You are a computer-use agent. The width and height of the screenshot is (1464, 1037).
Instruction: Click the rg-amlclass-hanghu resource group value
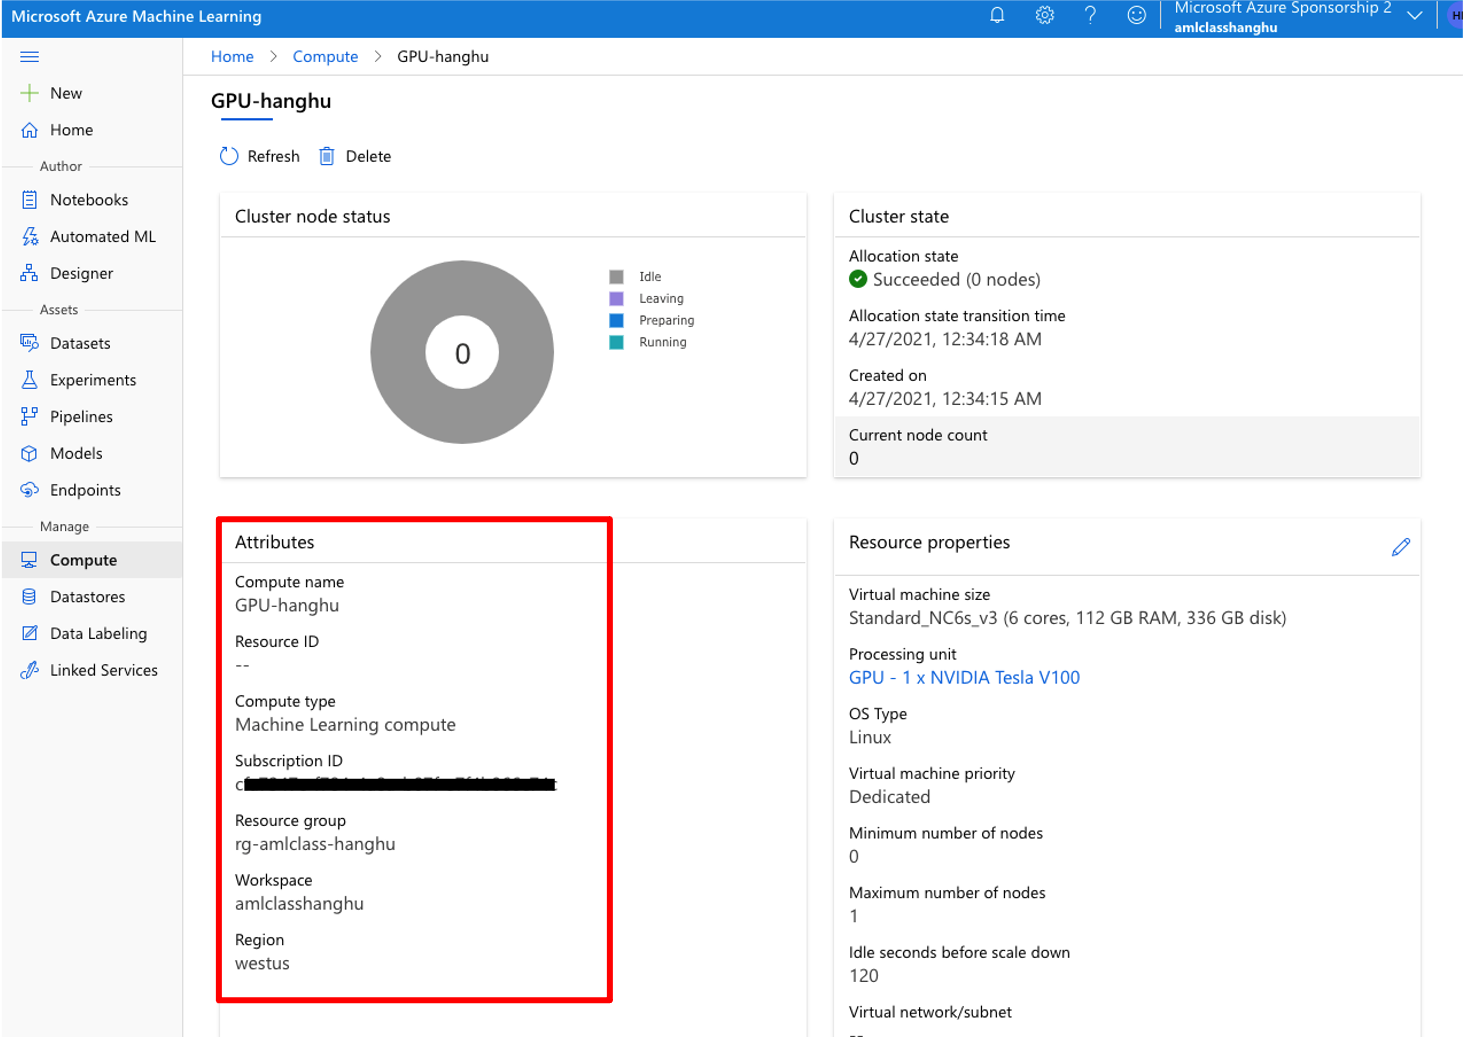tap(315, 844)
